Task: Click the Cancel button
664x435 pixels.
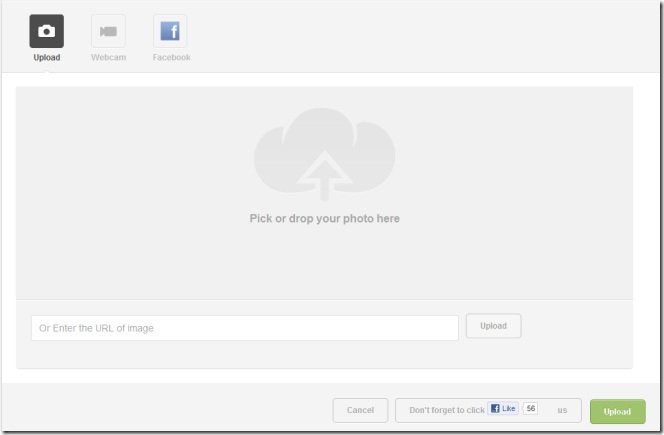Action: [360, 410]
